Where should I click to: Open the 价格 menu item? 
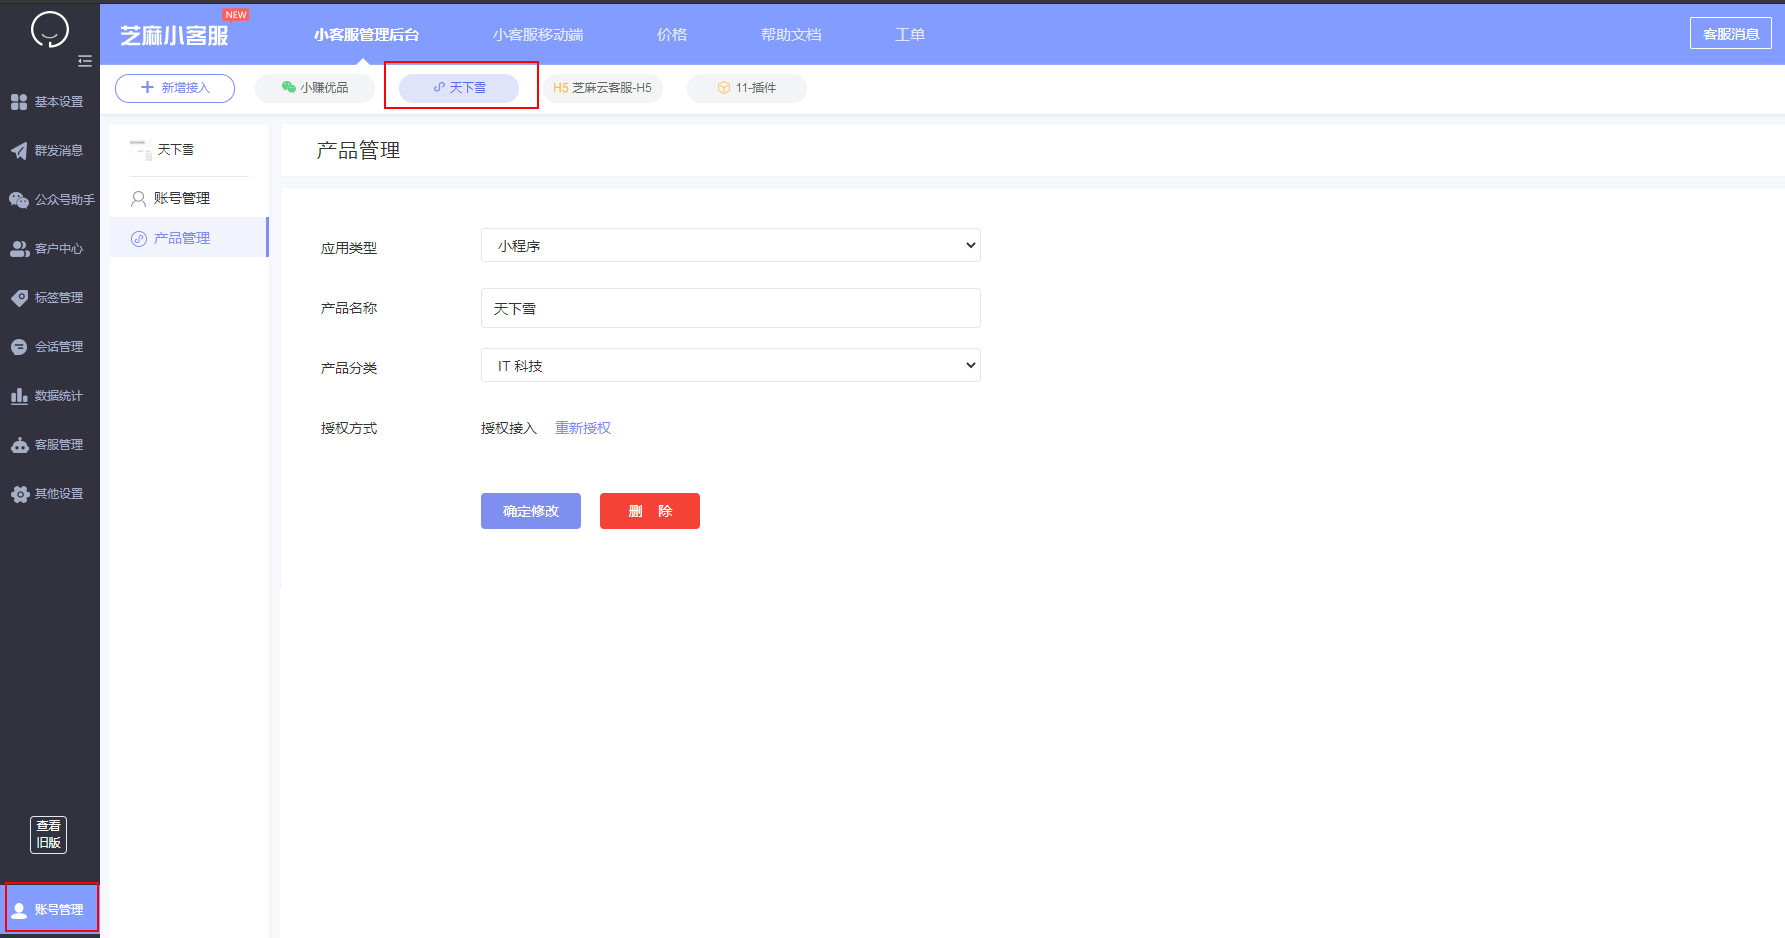[672, 35]
